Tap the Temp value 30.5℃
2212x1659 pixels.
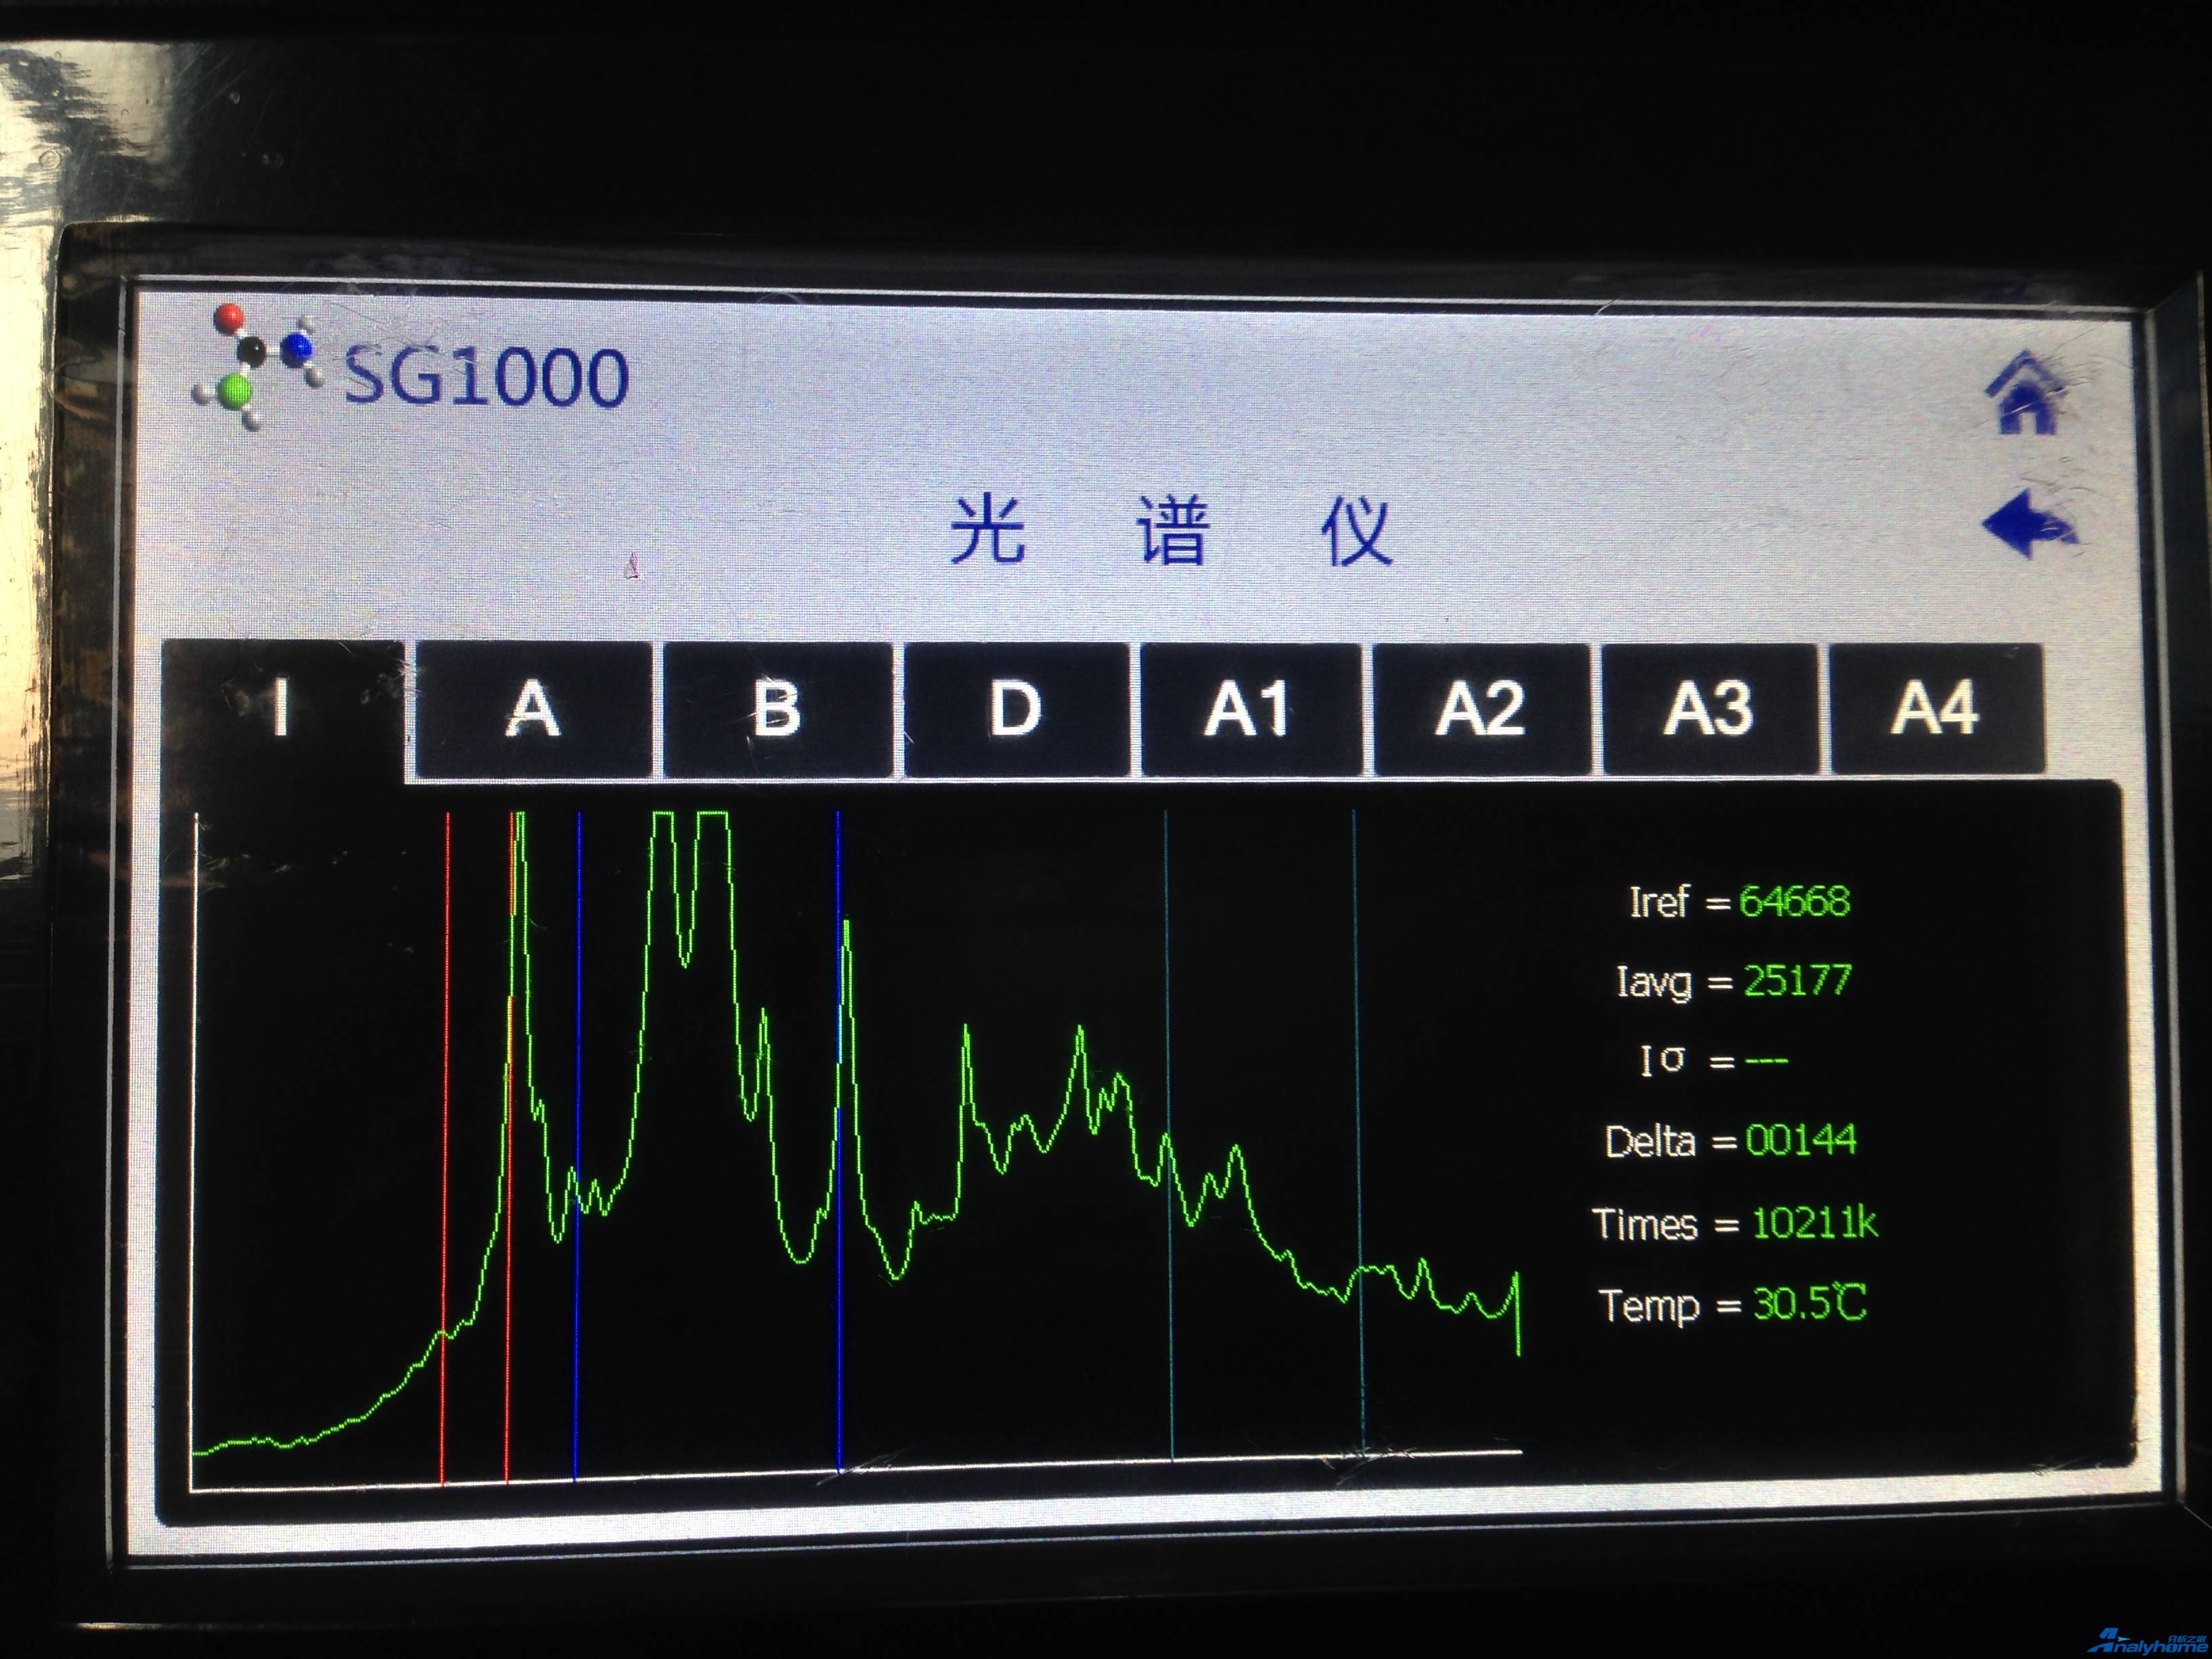[1810, 1304]
